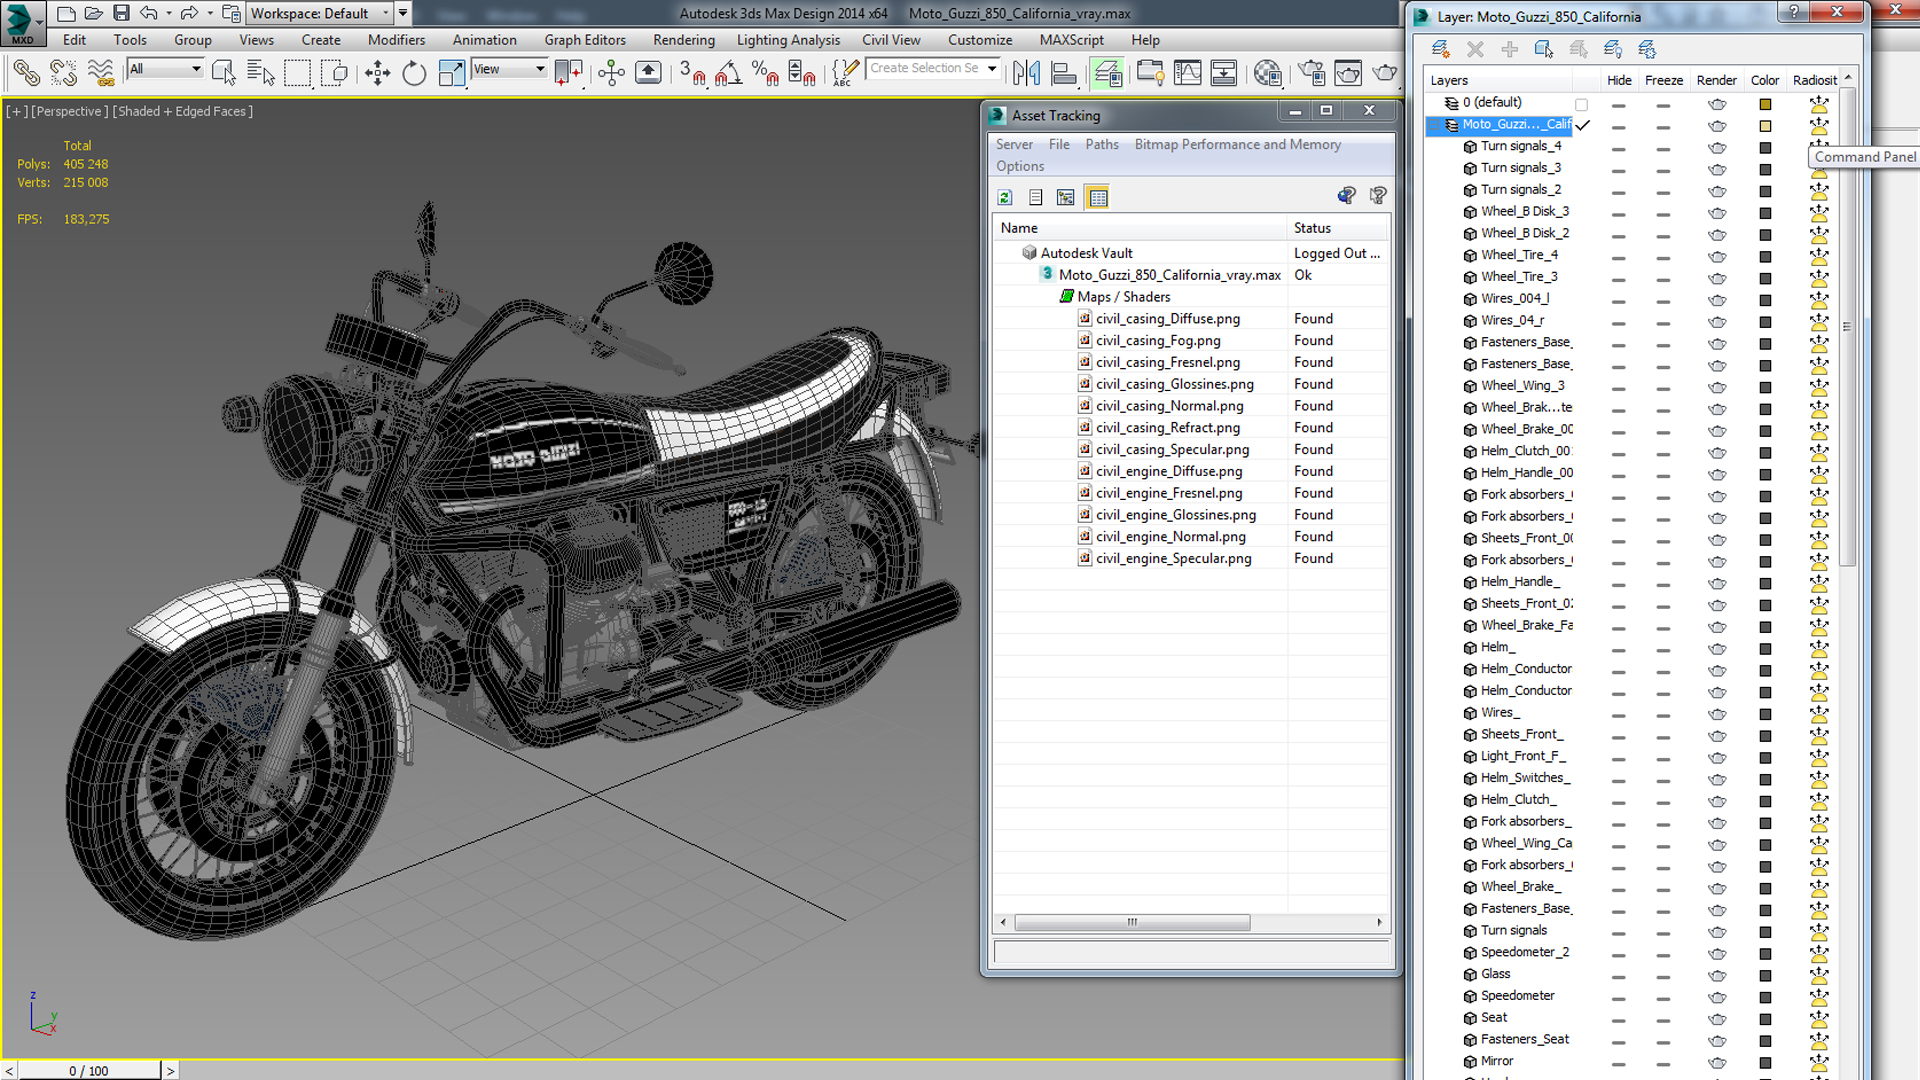Viewport: 1920px width, 1080px height.
Task: Step timeline forward with right arrow
Action: pyautogui.click(x=170, y=1070)
